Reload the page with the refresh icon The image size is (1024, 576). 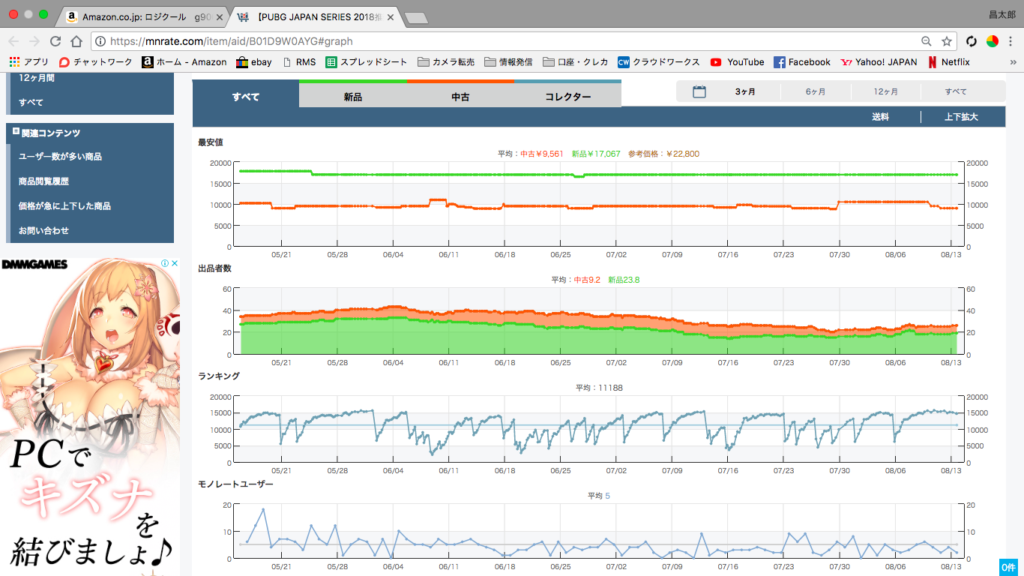pyautogui.click(x=56, y=41)
